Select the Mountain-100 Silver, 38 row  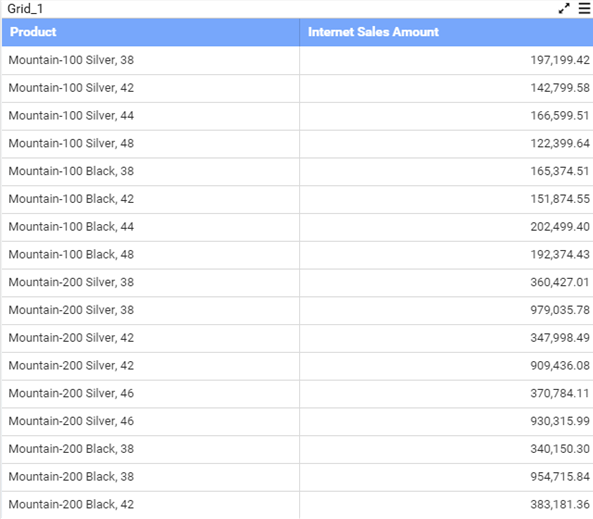[x=297, y=60]
